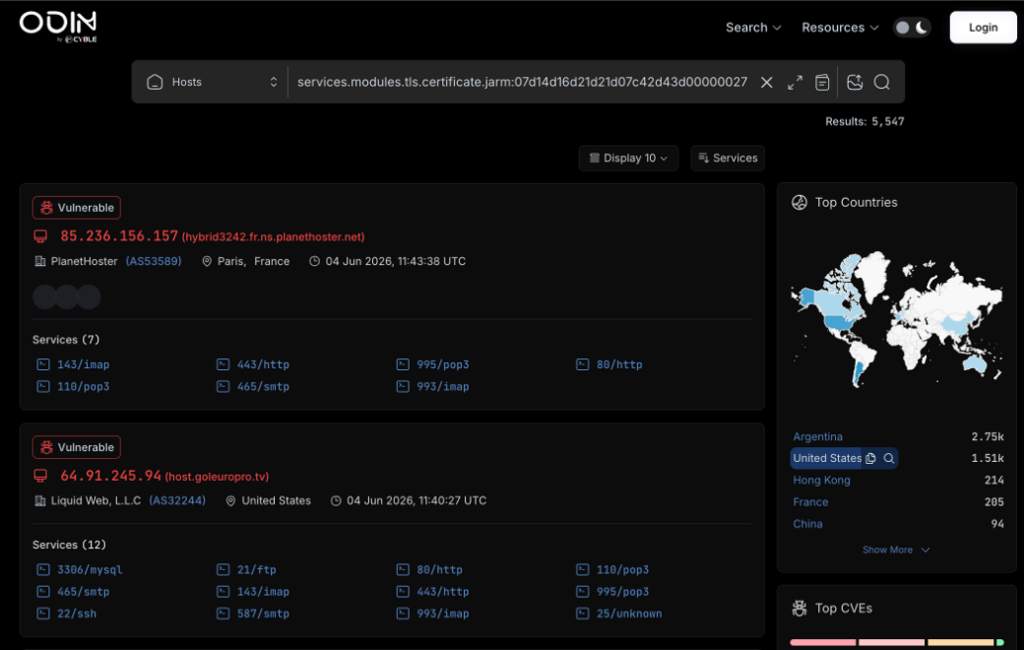Click Paris, France location text

point(253,261)
